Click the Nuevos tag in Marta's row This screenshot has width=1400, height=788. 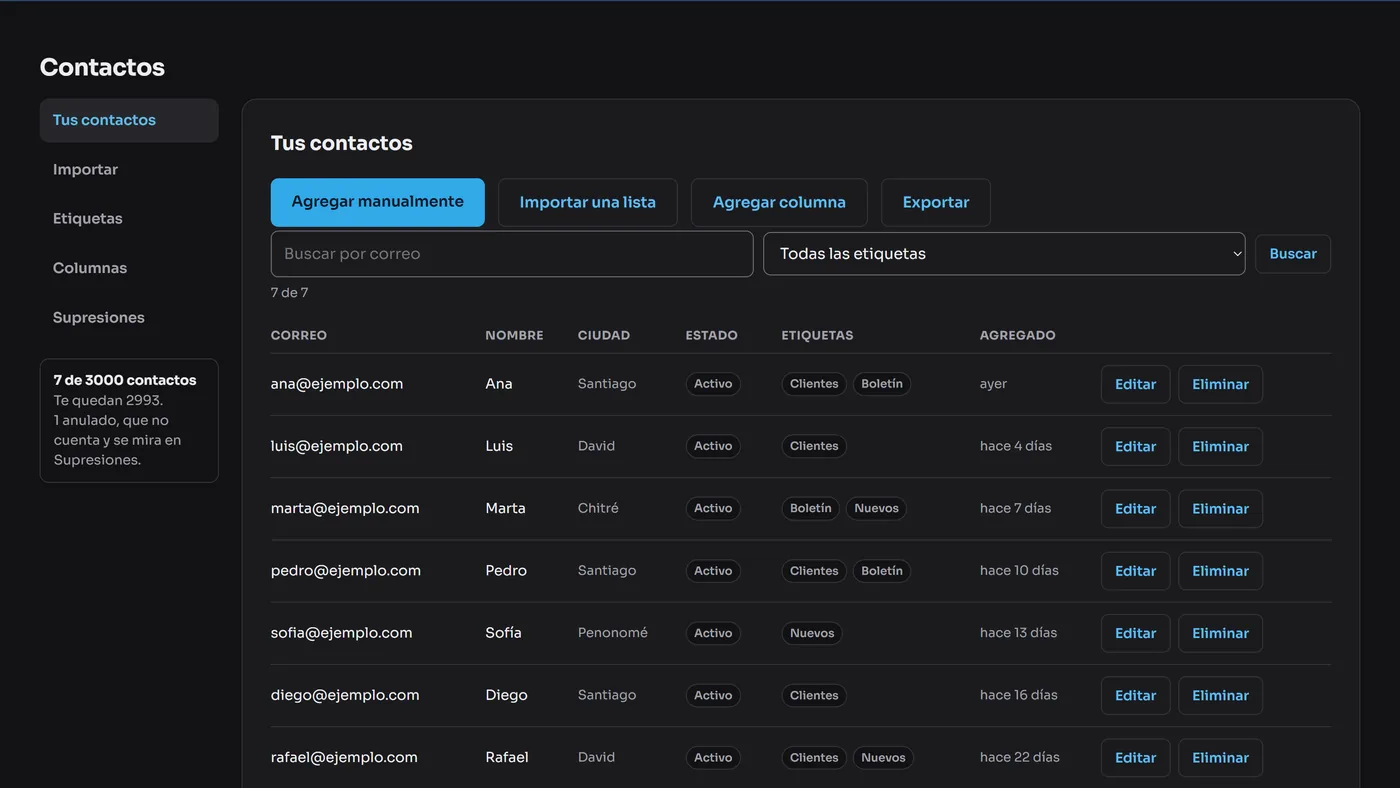tap(877, 508)
